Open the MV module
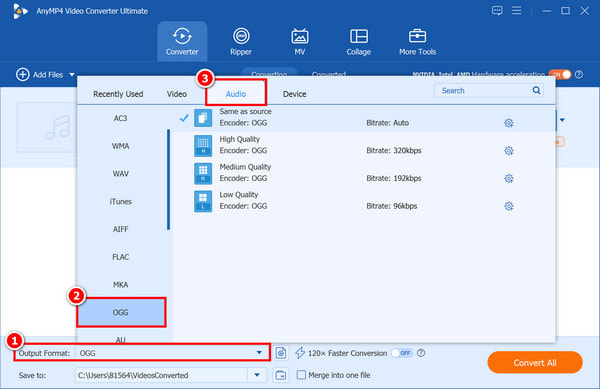 coord(300,41)
